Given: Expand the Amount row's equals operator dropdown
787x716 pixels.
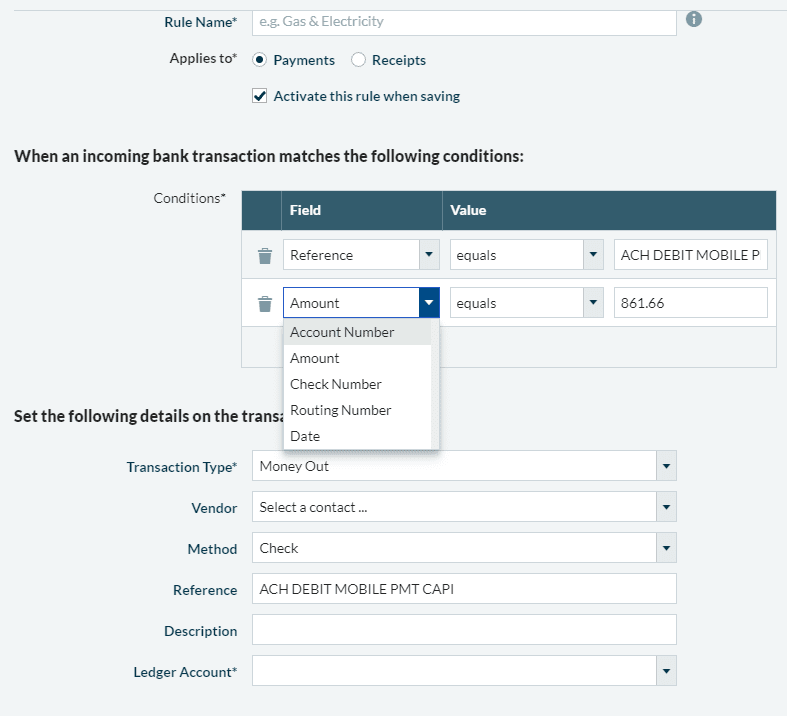Looking at the screenshot, I should 593,303.
